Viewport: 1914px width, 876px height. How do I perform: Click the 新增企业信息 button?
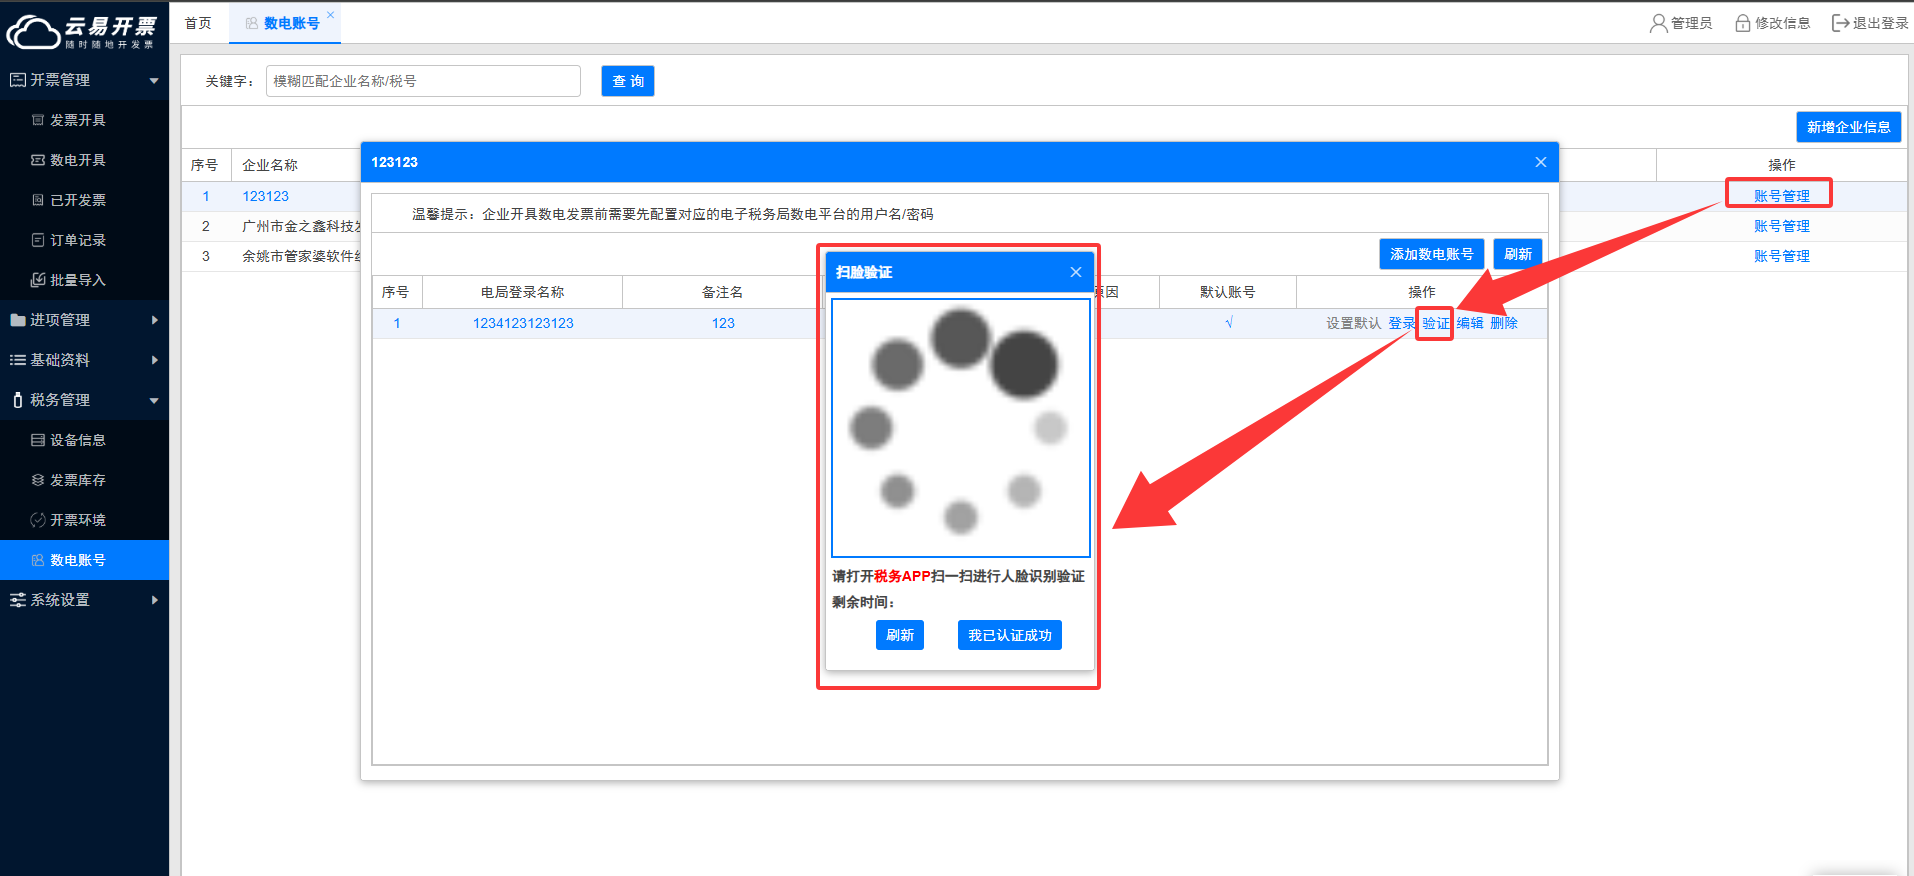coord(1848,127)
